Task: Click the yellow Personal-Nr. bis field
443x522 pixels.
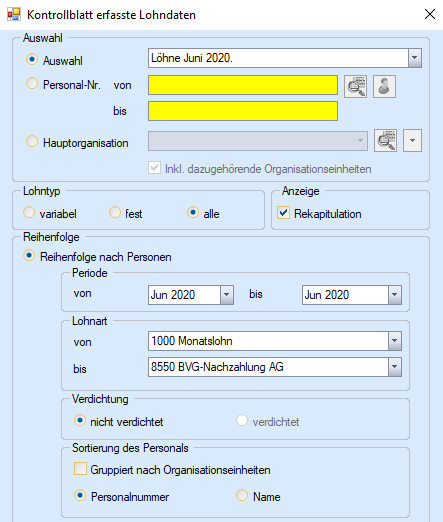Action: (243, 111)
